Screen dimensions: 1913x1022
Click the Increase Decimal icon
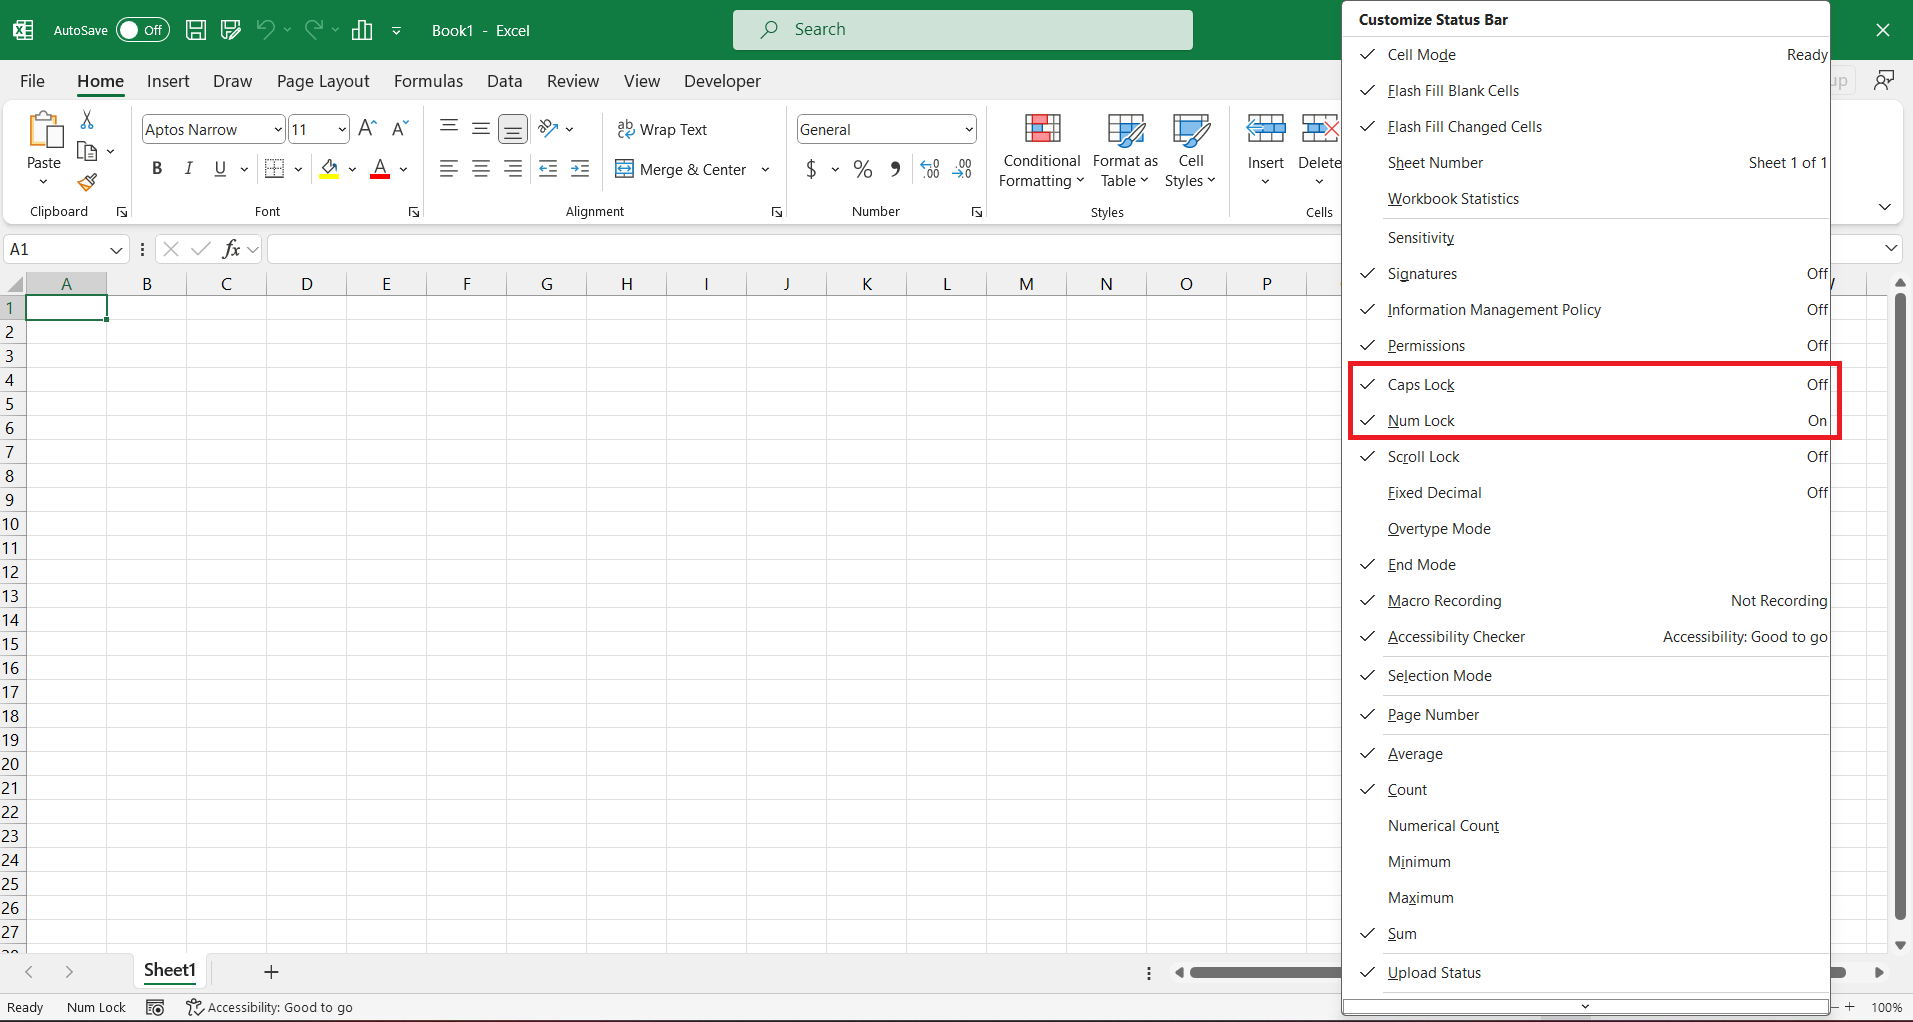point(930,169)
